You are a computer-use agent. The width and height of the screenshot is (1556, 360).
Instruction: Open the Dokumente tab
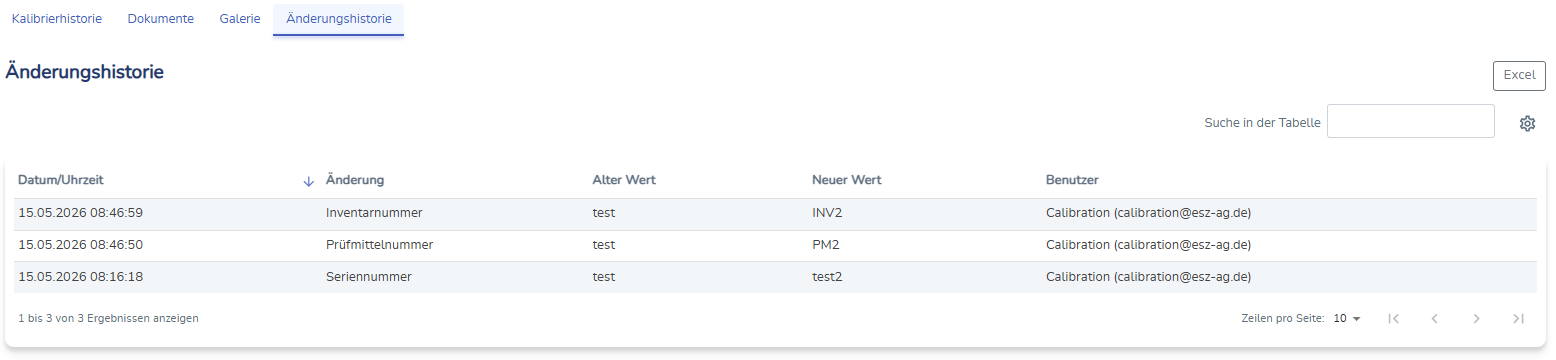coord(161,19)
